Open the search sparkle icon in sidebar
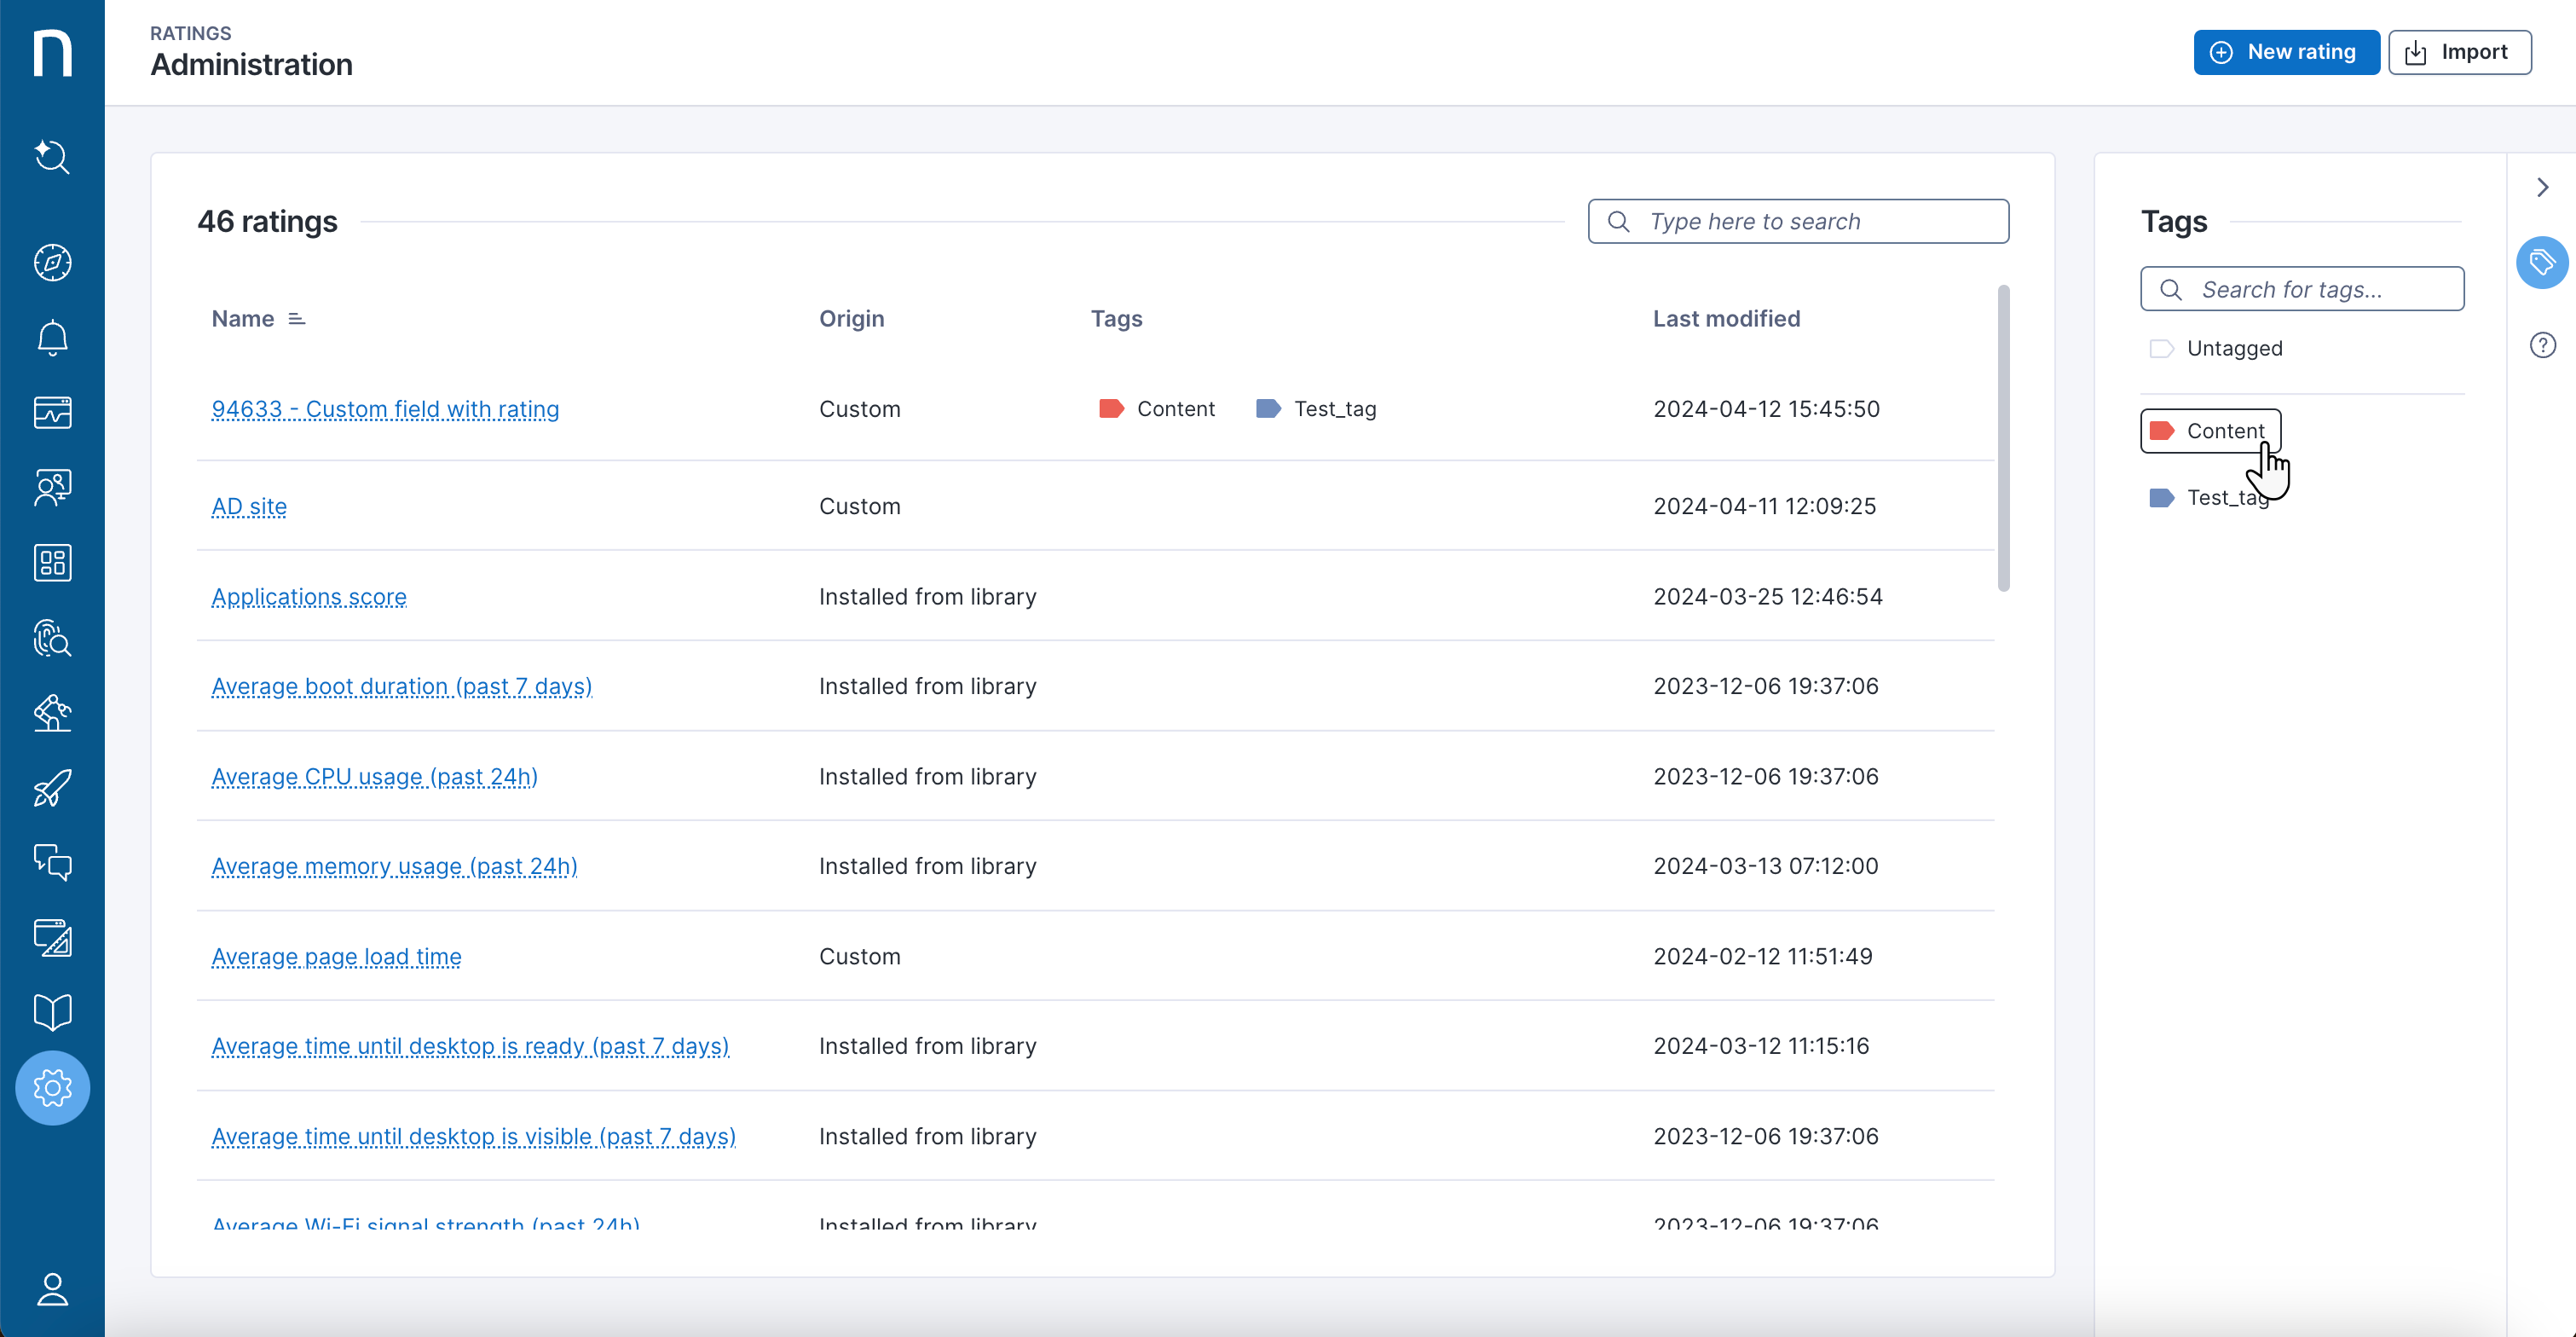The image size is (2576, 1337). (52, 157)
